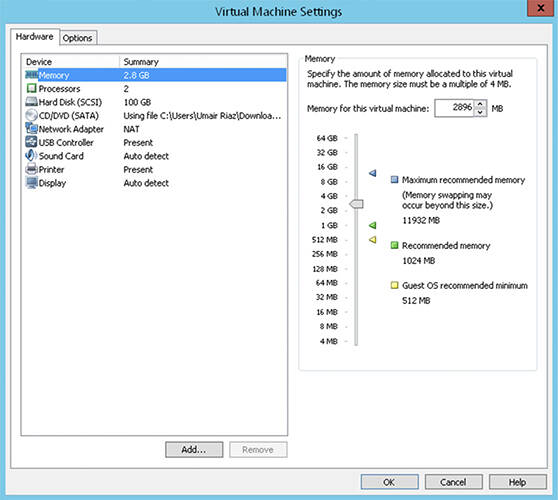This screenshot has width=558, height=500.
Task: Click the 512 MB slider scale label
Action: click(325, 240)
